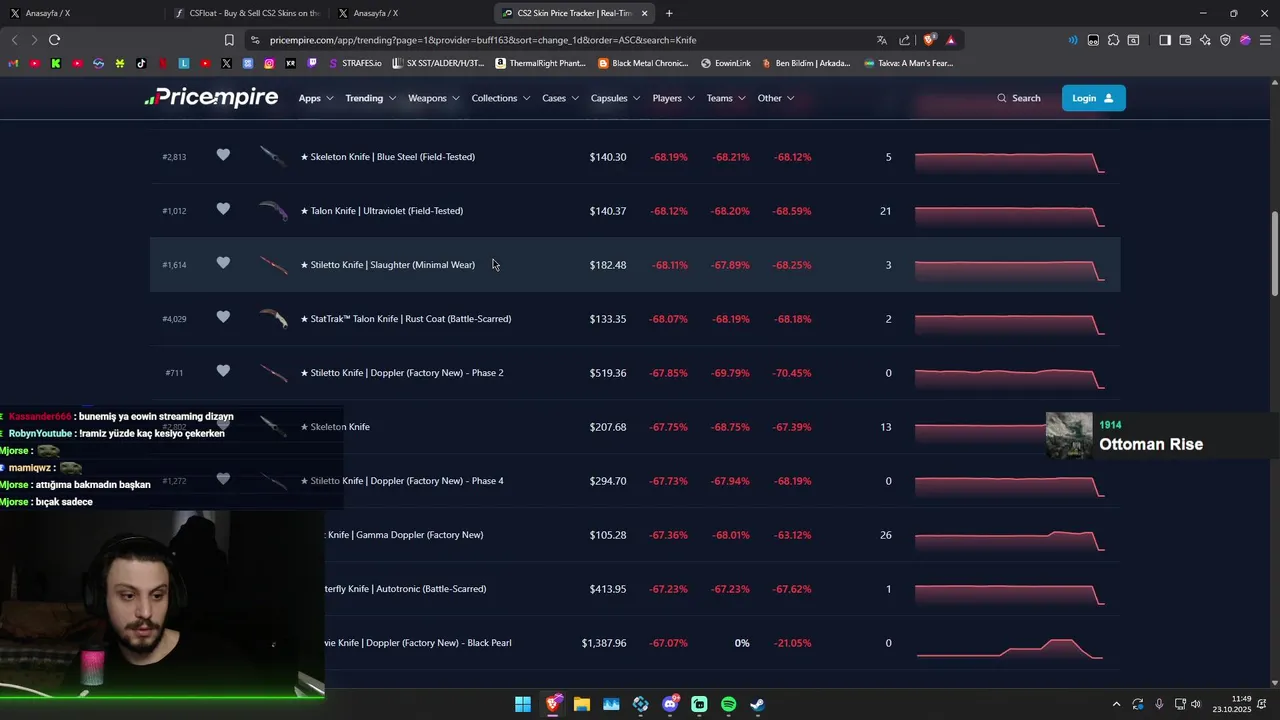Screen dimensions: 1280x720
Task: Switch to the CSFloat browser tab
Action: [x=245, y=13]
